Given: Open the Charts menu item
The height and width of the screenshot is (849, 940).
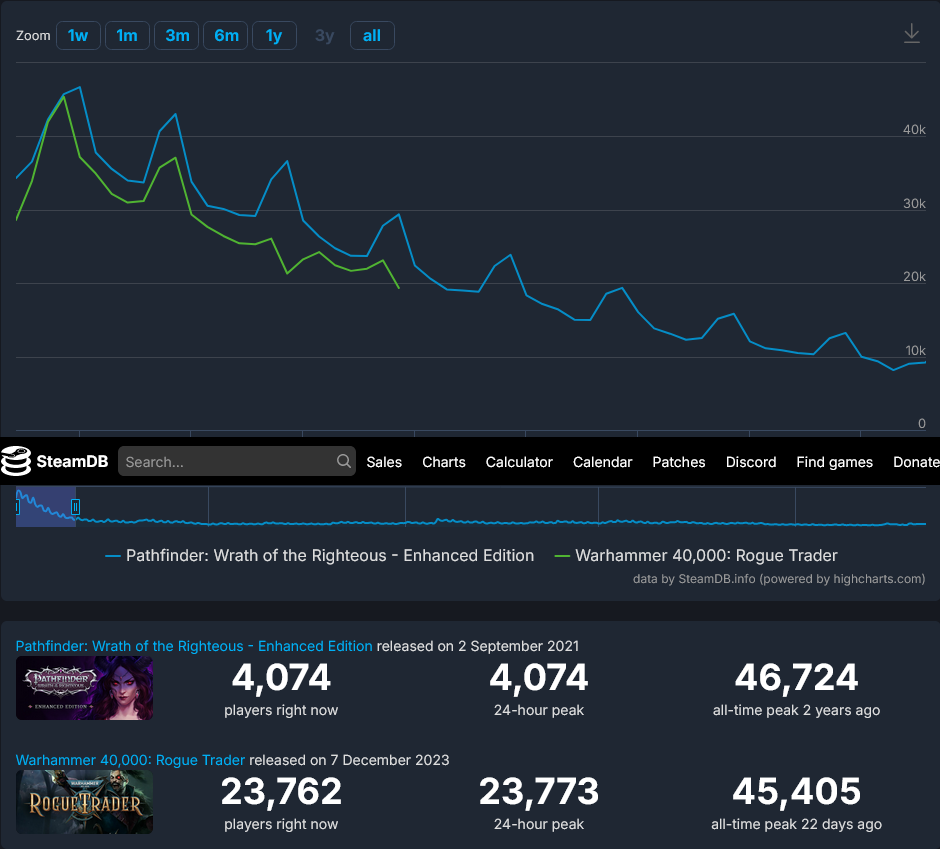Looking at the screenshot, I should (x=444, y=462).
